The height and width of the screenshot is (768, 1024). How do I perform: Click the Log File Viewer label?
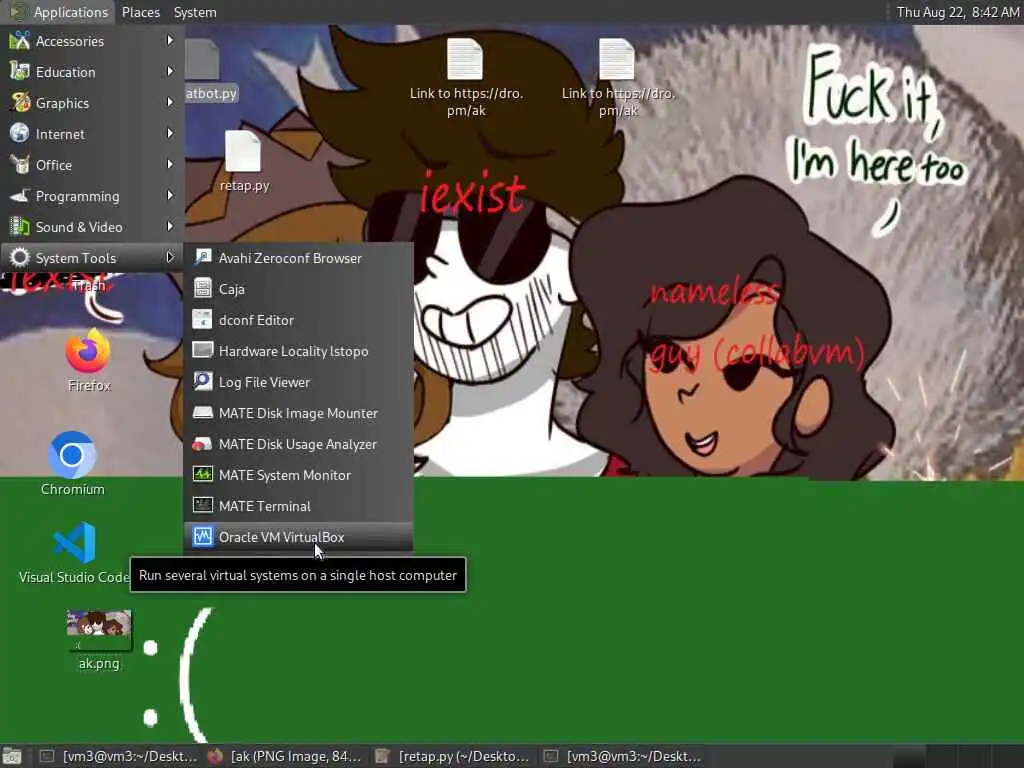(x=264, y=382)
